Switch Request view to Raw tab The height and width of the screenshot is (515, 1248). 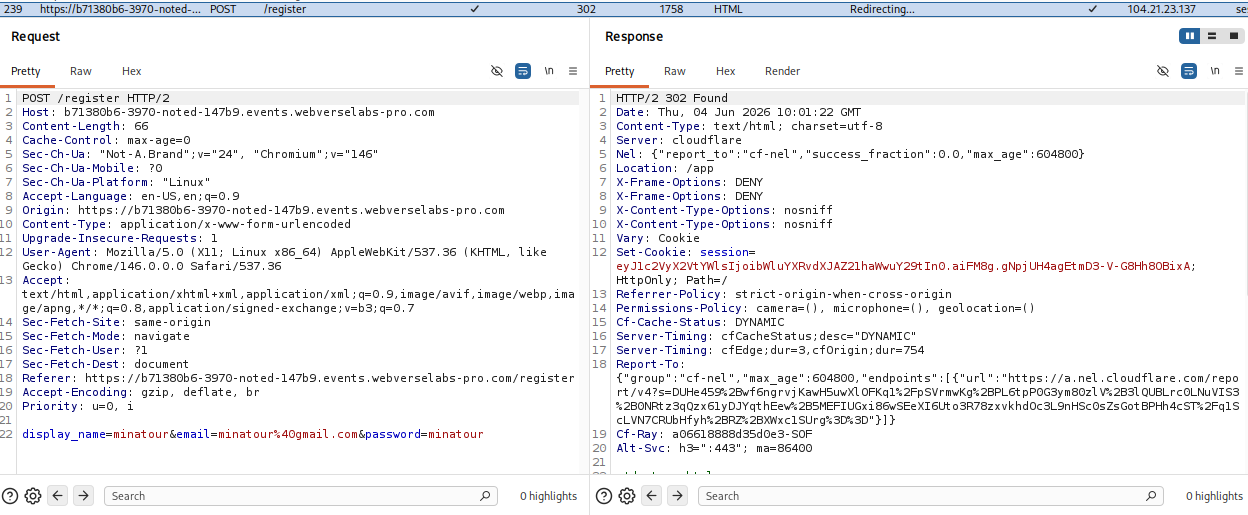click(x=81, y=71)
